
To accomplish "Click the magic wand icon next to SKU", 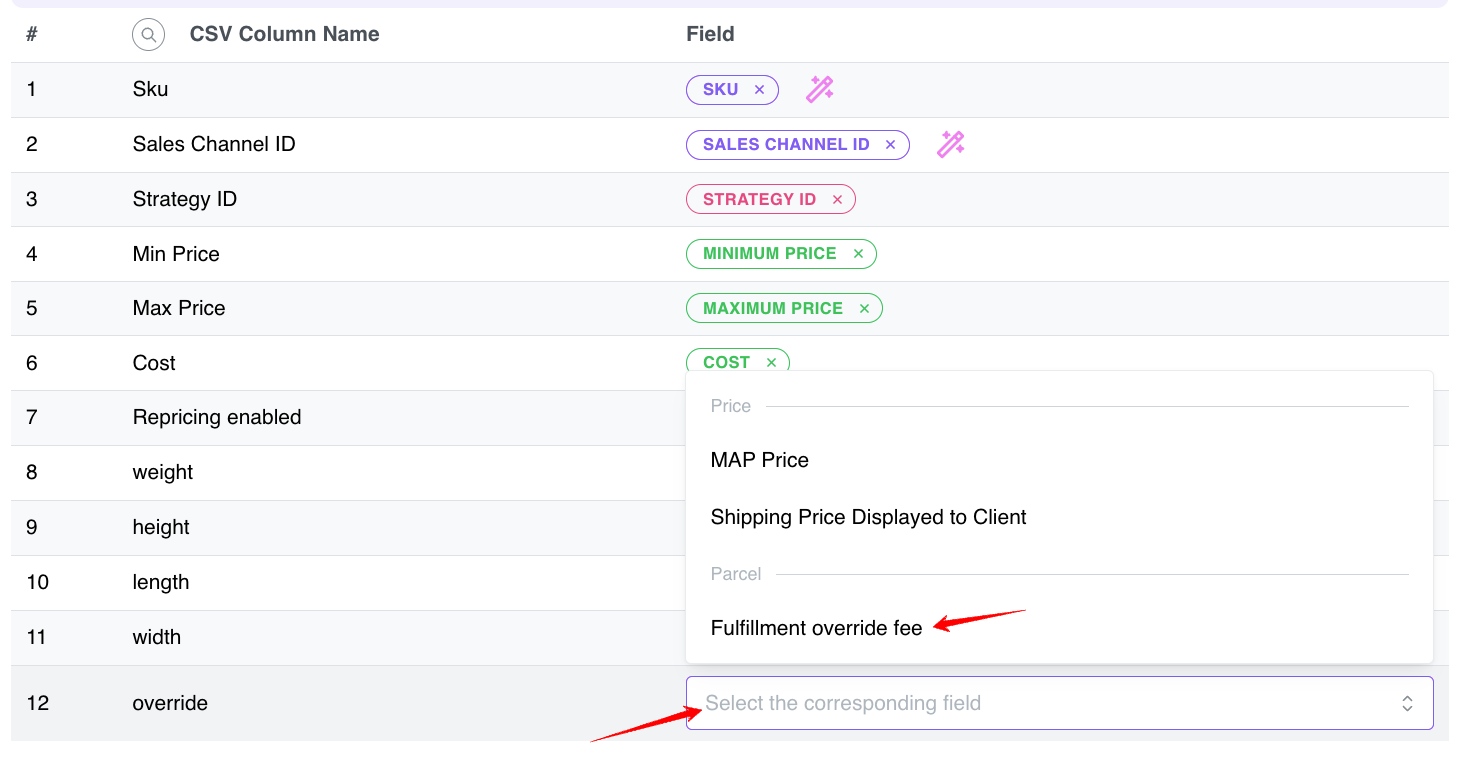I will pyautogui.click(x=820, y=89).
